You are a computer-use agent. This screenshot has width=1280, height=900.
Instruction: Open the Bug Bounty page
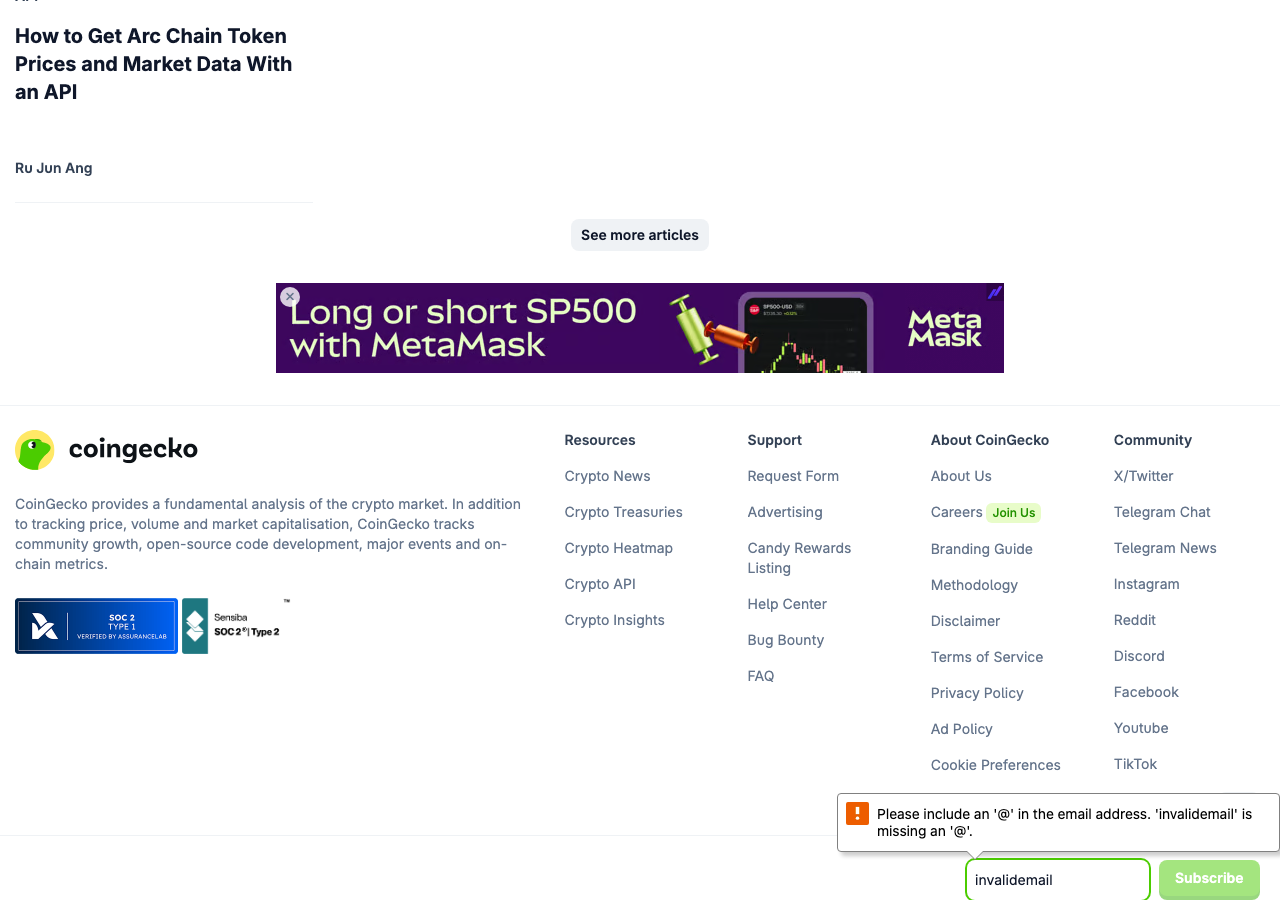coord(786,640)
